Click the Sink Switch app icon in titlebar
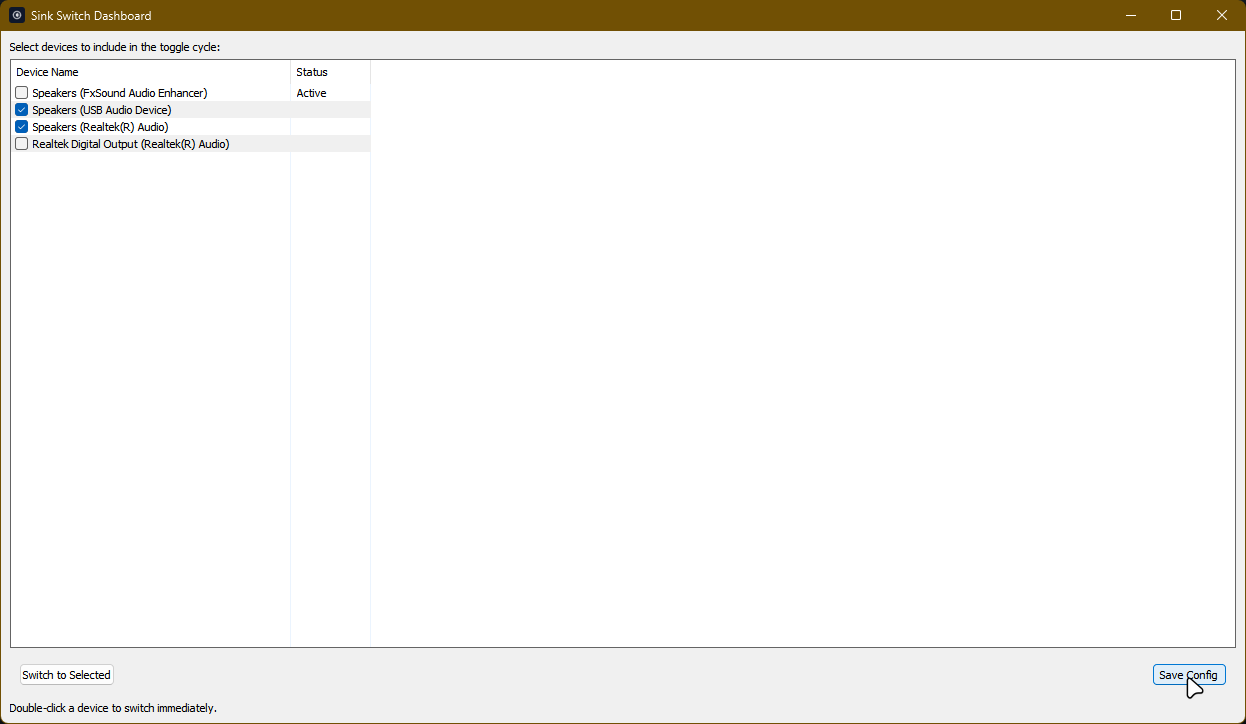 click(15, 15)
